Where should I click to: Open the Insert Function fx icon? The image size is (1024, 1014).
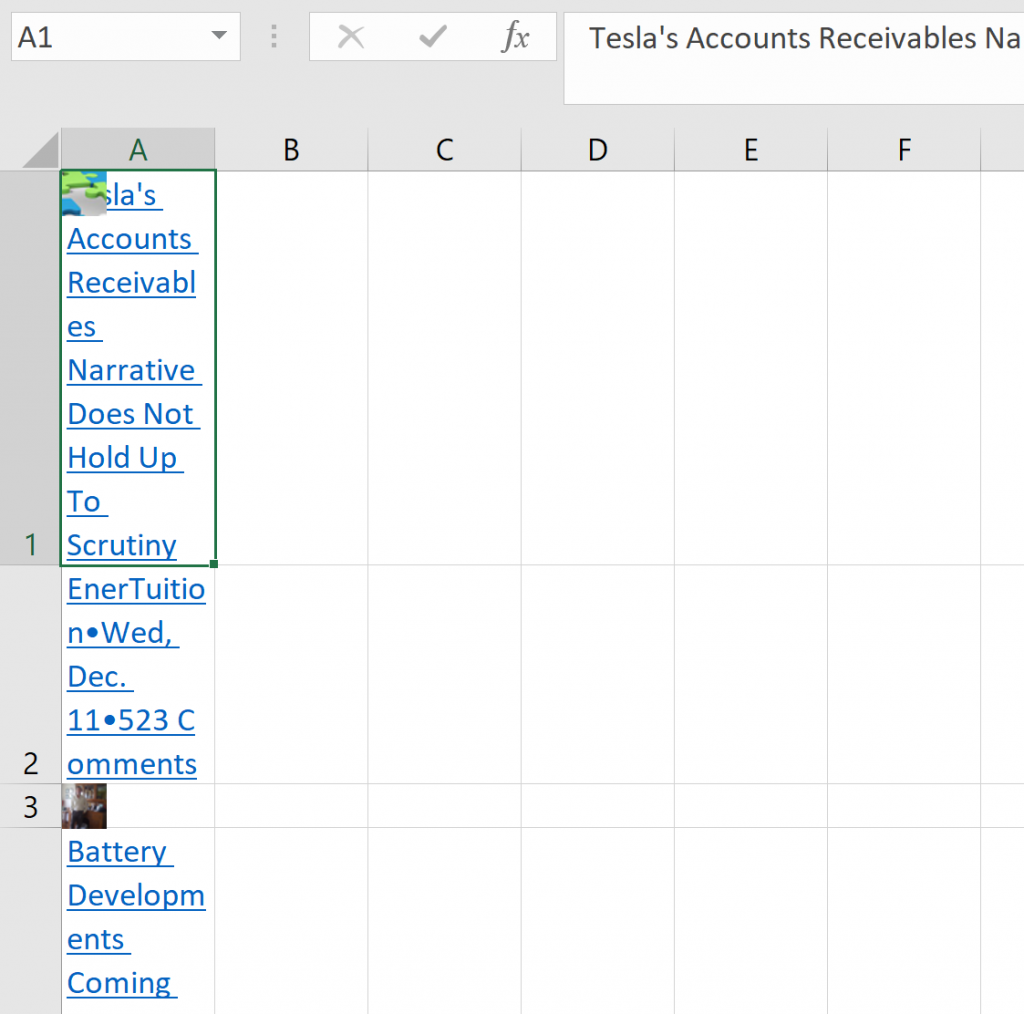pyautogui.click(x=515, y=37)
